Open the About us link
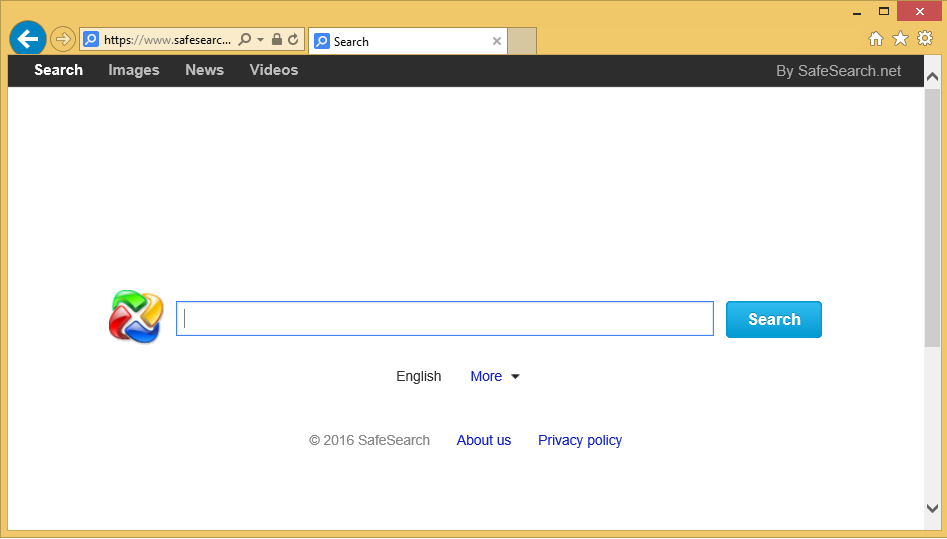This screenshot has height=539, width=947. click(484, 440)
